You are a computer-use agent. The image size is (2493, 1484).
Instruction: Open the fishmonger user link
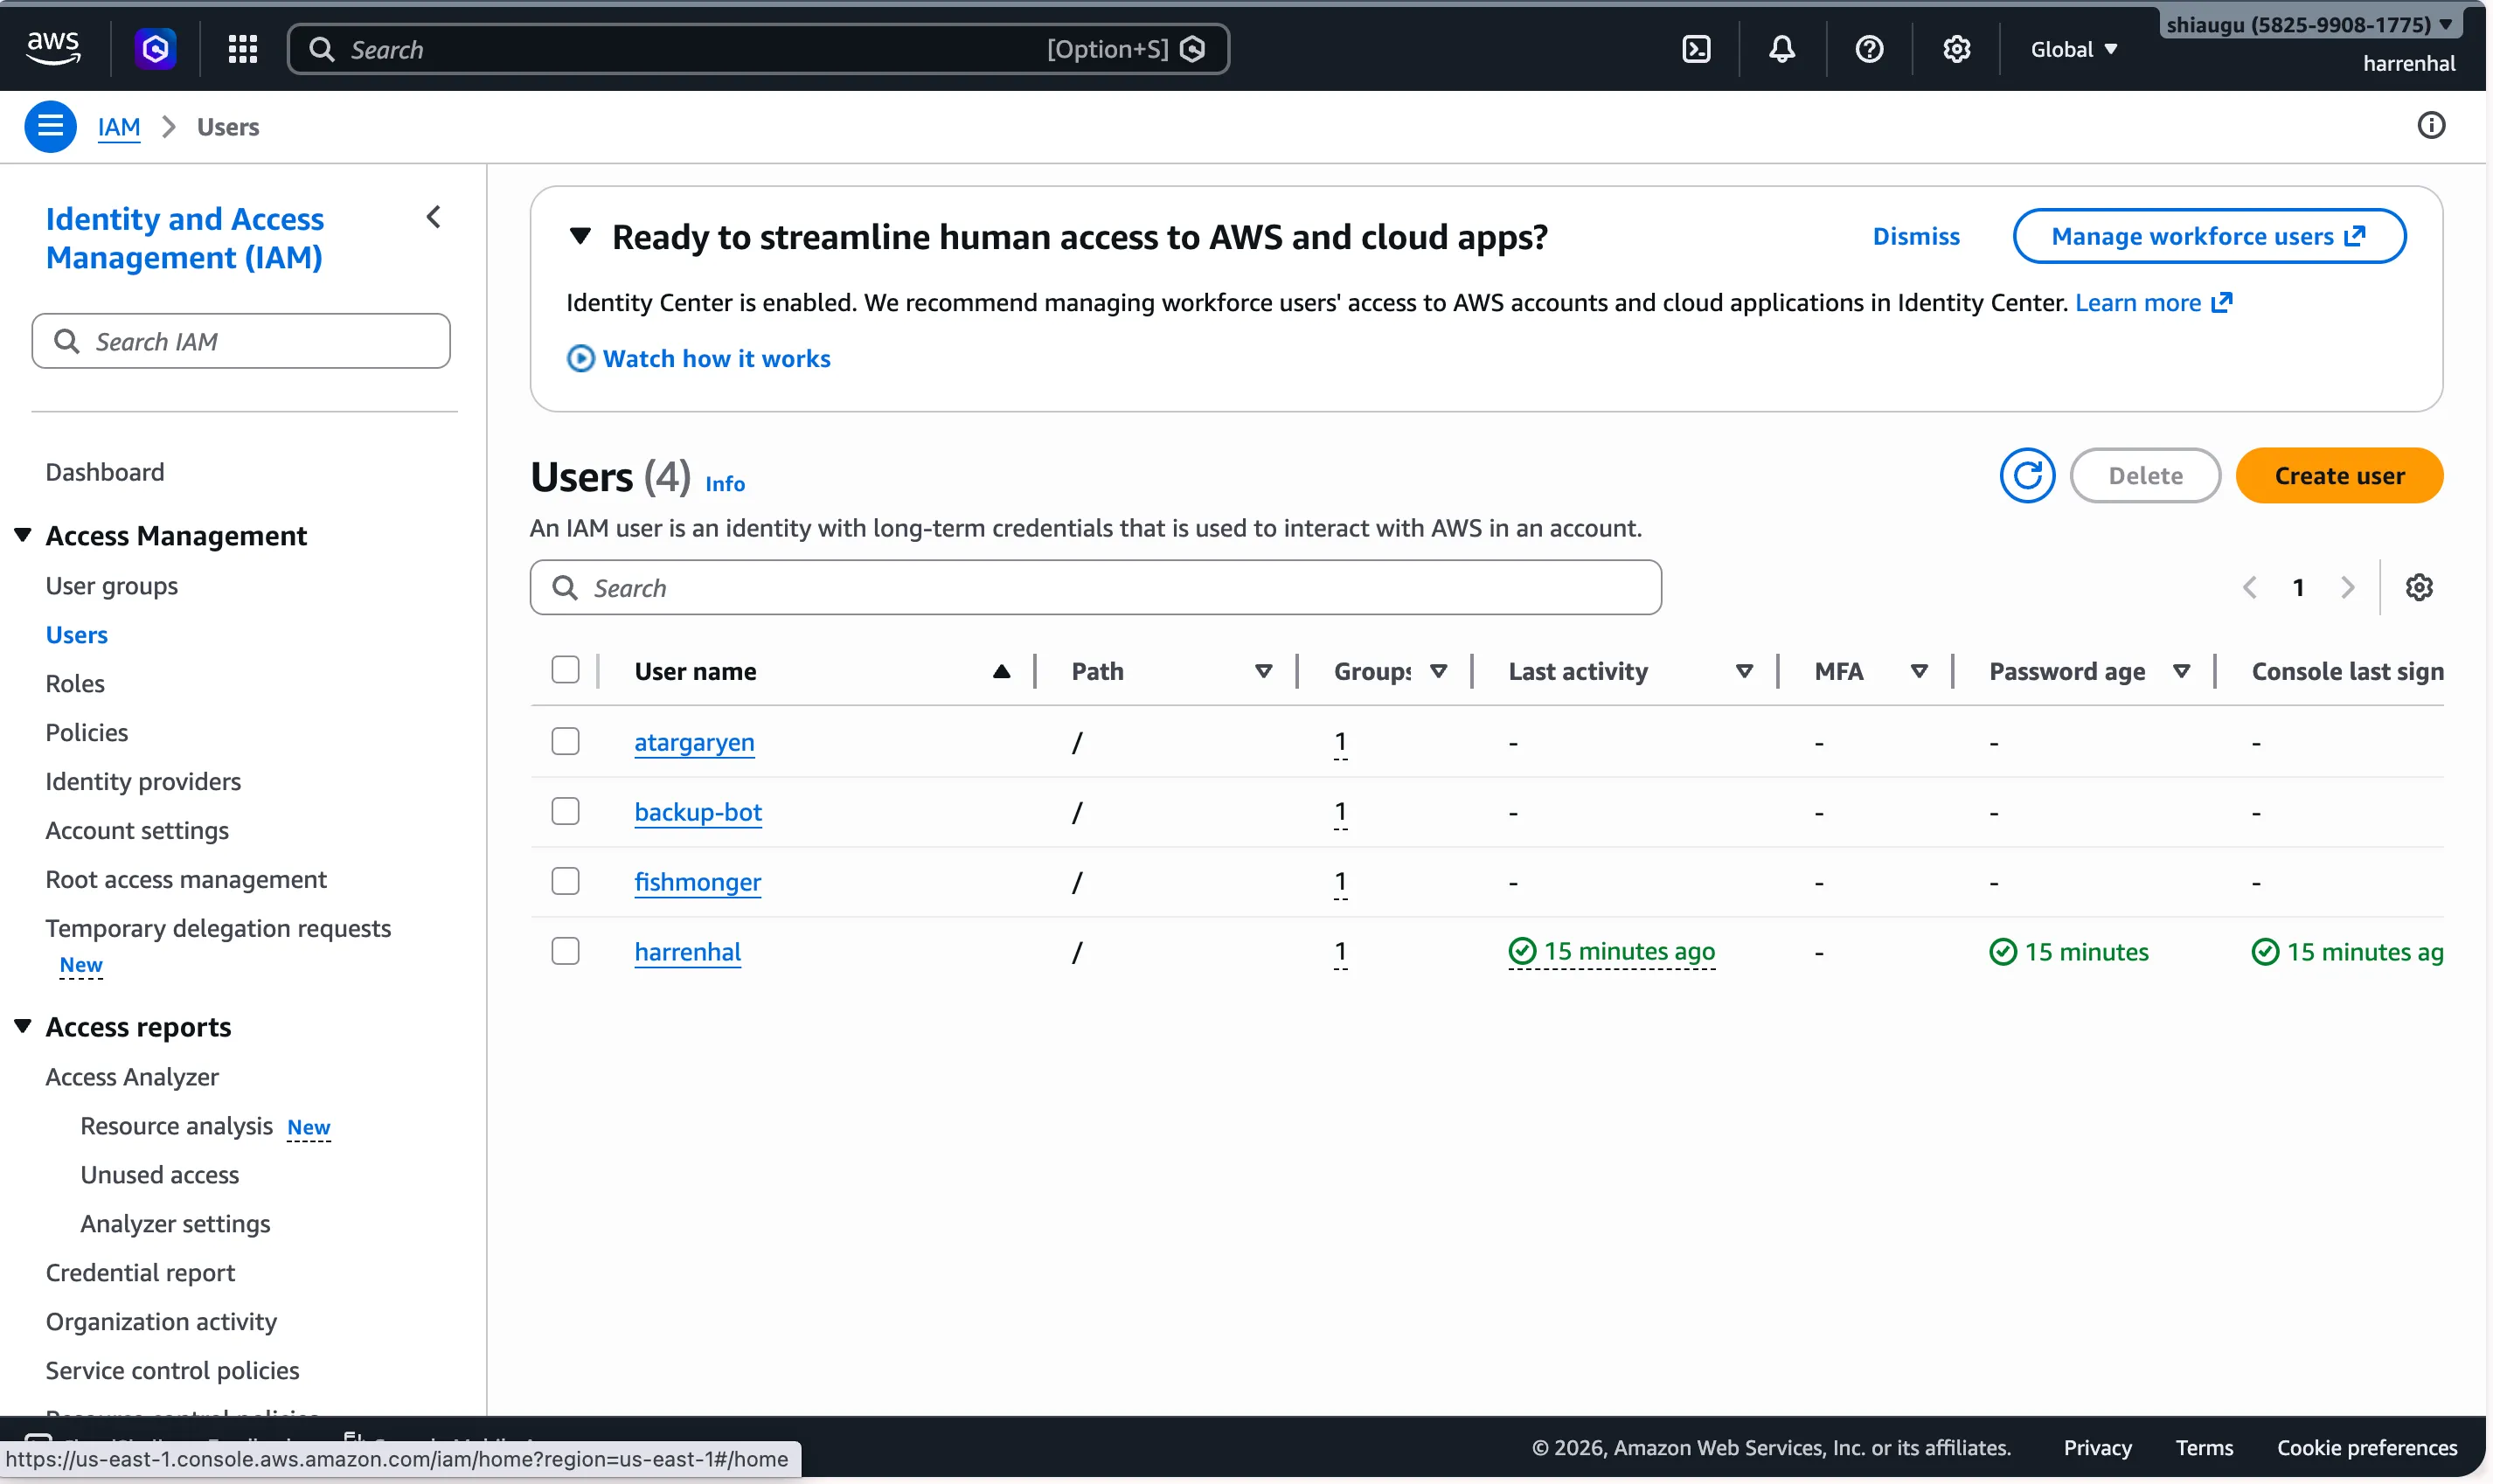tap(698, 882)
